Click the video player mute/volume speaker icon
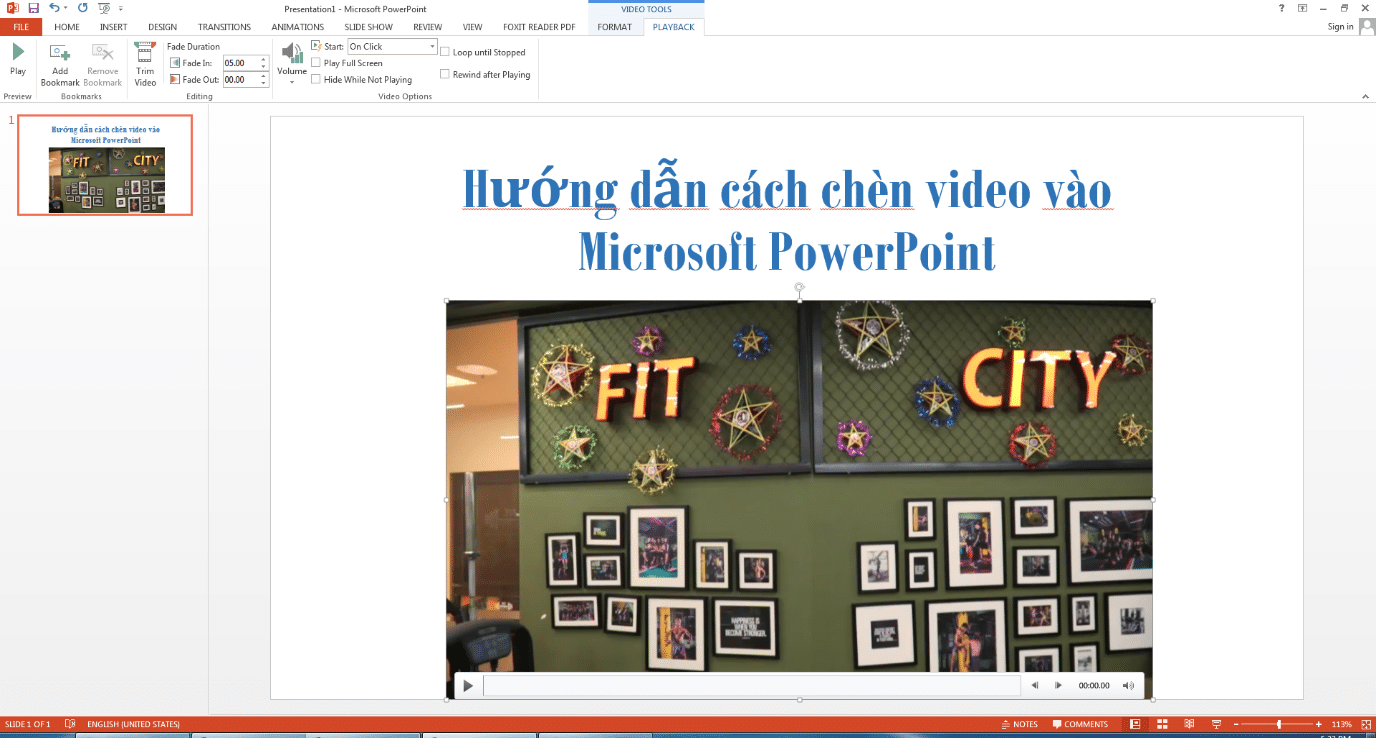The image size is (1376, 738). 1129,686
